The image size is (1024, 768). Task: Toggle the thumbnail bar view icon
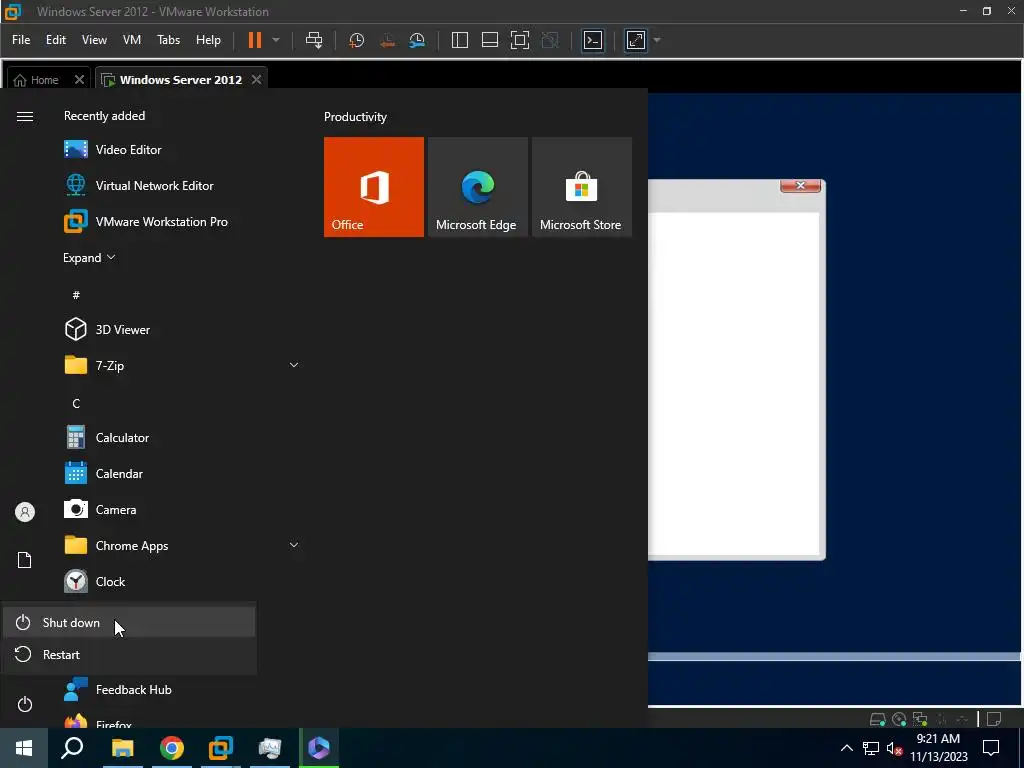490,40
